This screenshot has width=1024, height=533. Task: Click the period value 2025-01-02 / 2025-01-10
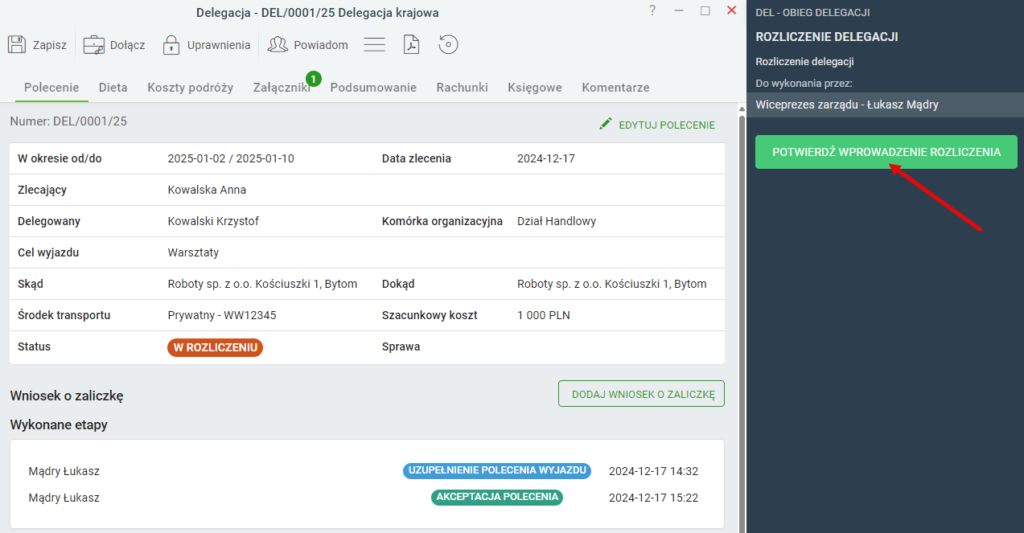(x=231, y=159)
